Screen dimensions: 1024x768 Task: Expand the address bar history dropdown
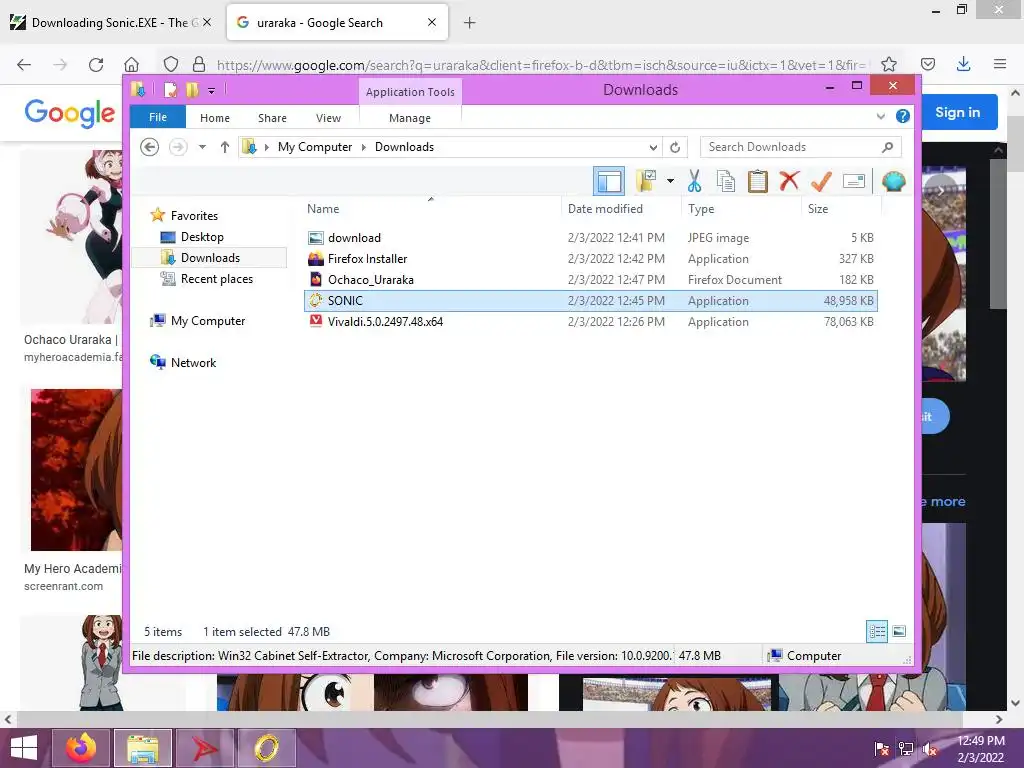coord(652,148)
